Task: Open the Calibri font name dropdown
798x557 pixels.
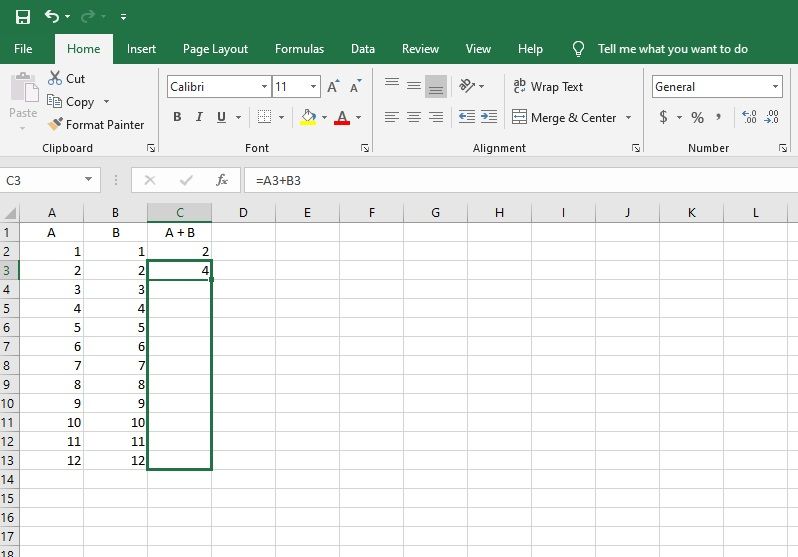Action: [x=264, y=87]
